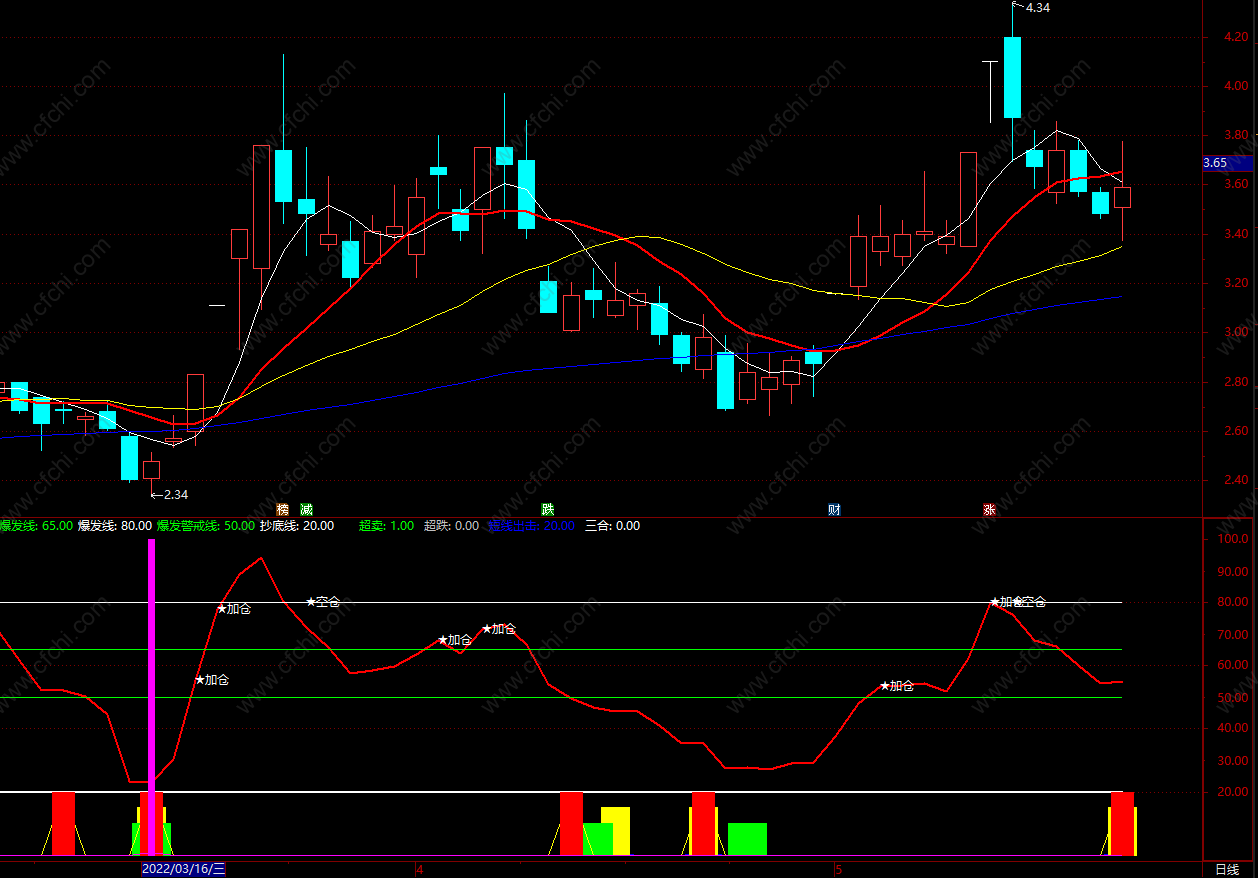Click the red 涨 info marker
The width and height of the screenshot is (1258, 878).
(x=989, y=509)
